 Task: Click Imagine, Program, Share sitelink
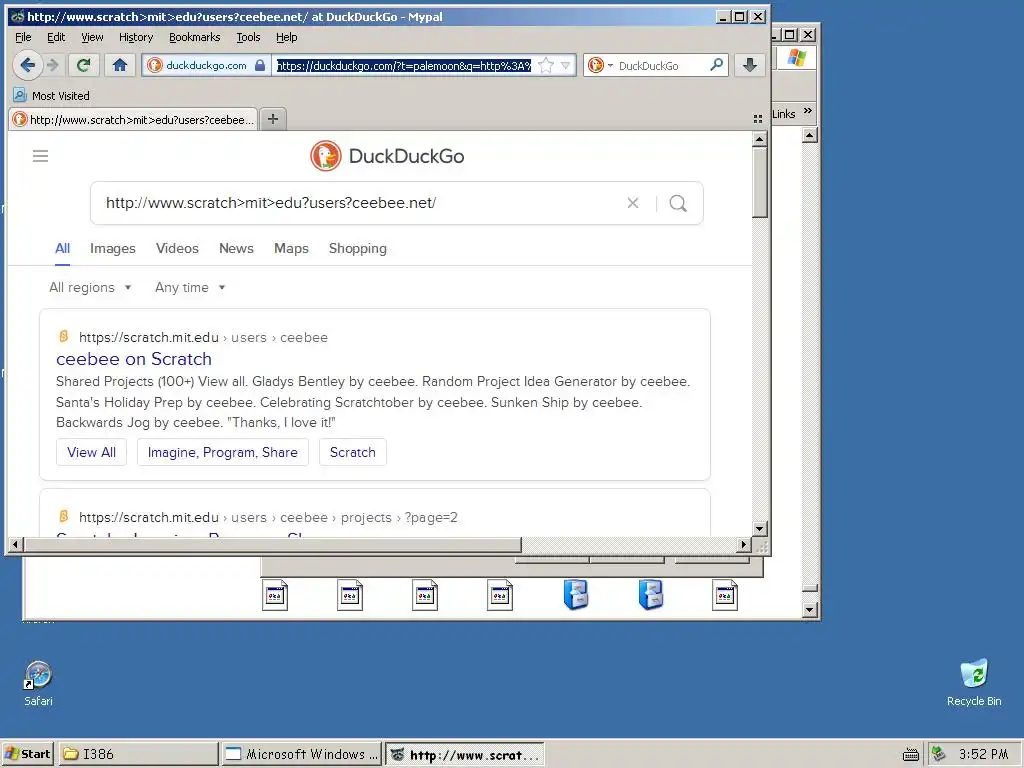click(223, 452)
